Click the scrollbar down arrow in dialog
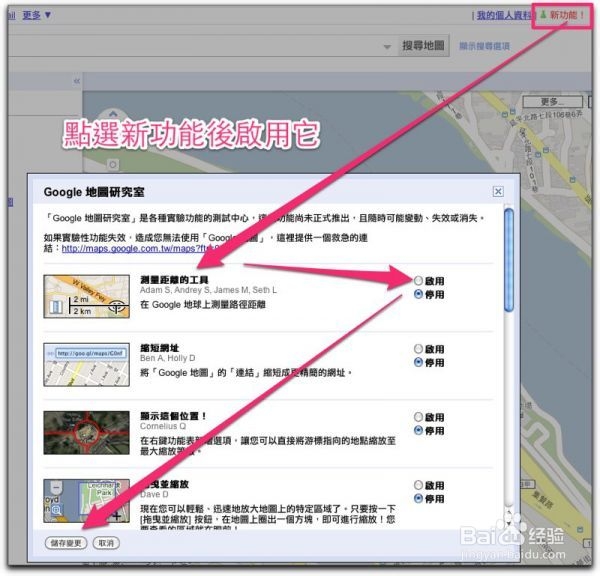This screenshot has height=576, width=600. tap(509, 523)
